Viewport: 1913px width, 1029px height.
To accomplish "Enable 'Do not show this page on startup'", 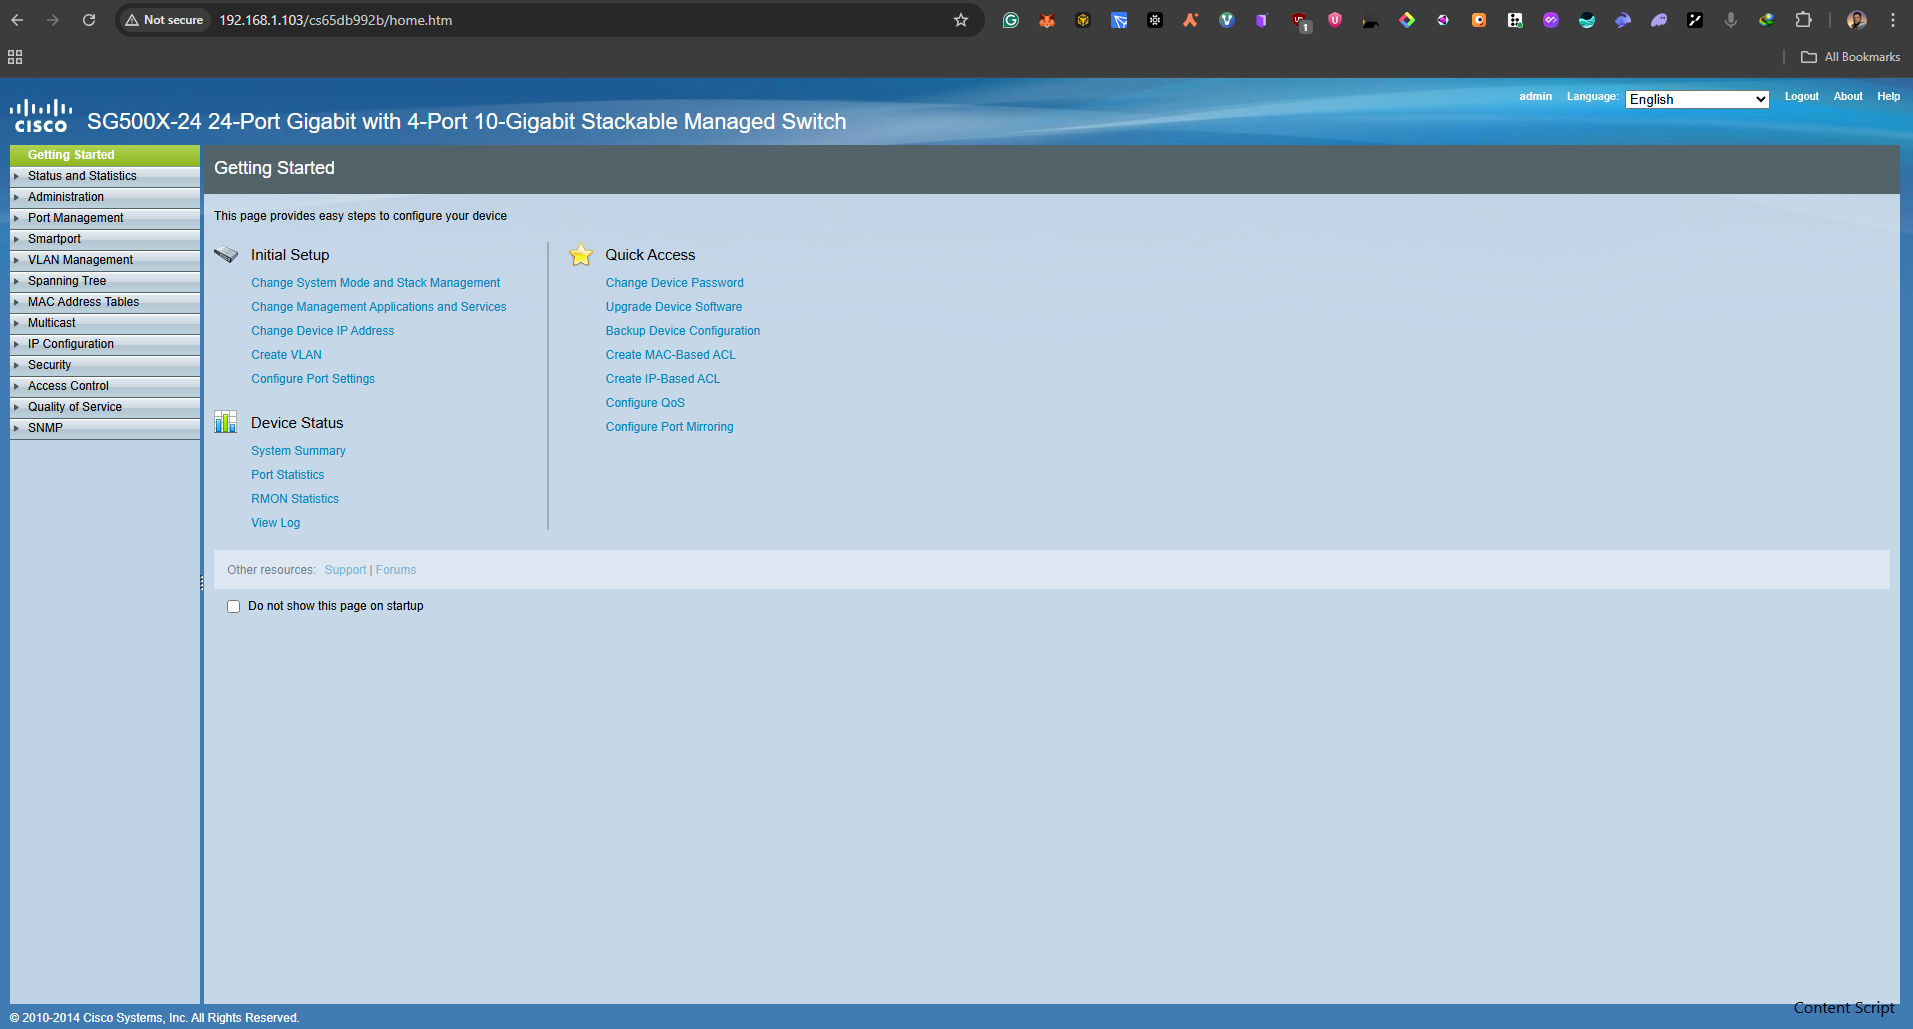I will click(x=233, y=606).
